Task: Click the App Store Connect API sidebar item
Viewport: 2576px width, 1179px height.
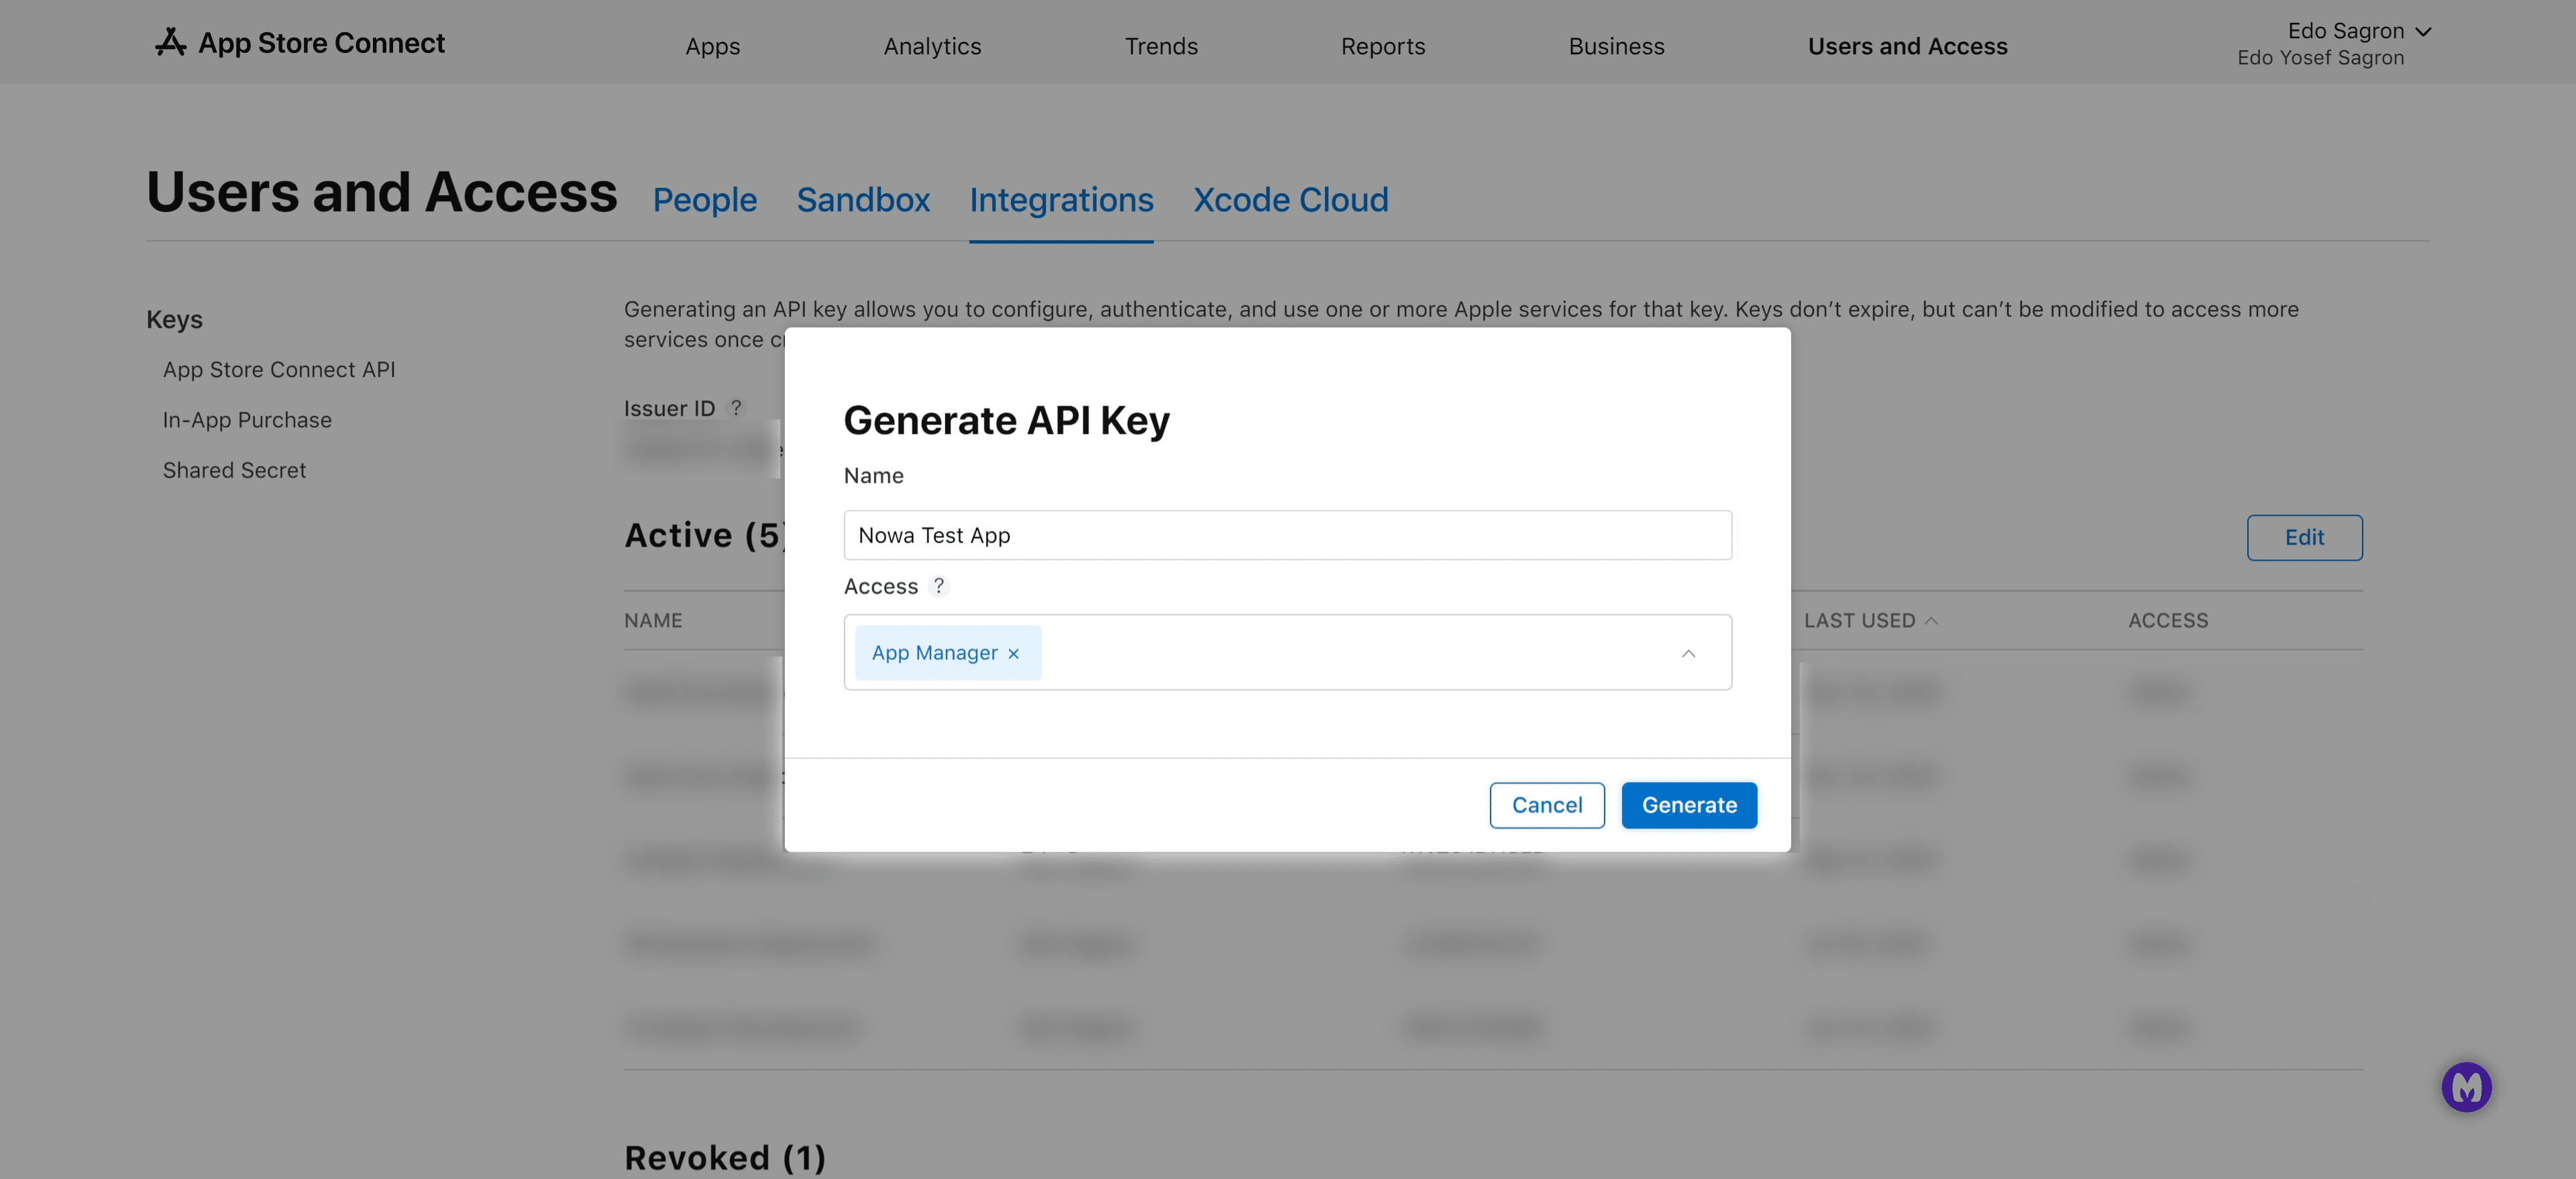Action: pyautogui.click(x=280, y=369)
